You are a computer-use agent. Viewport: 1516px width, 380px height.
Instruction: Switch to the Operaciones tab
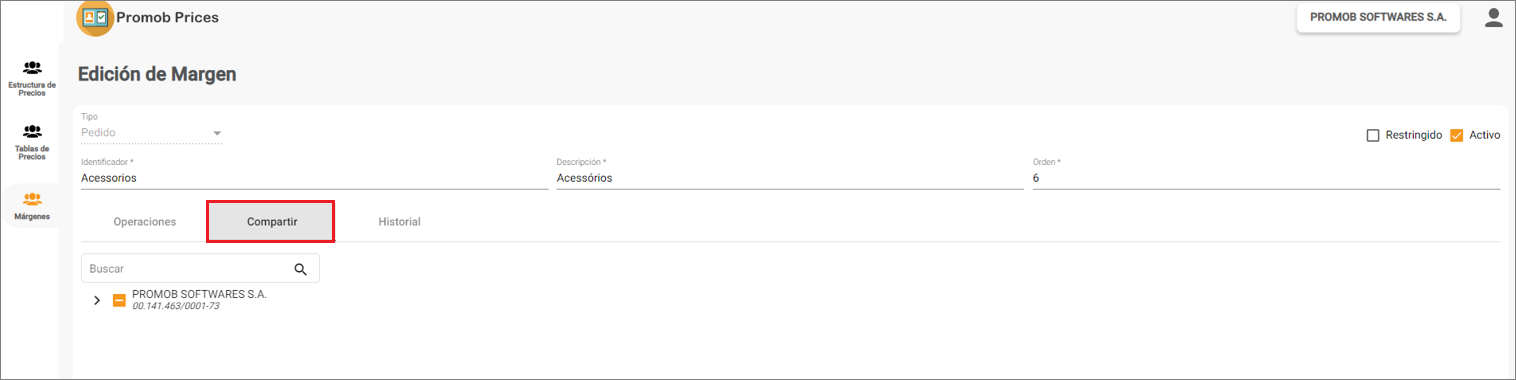[145, 221]
